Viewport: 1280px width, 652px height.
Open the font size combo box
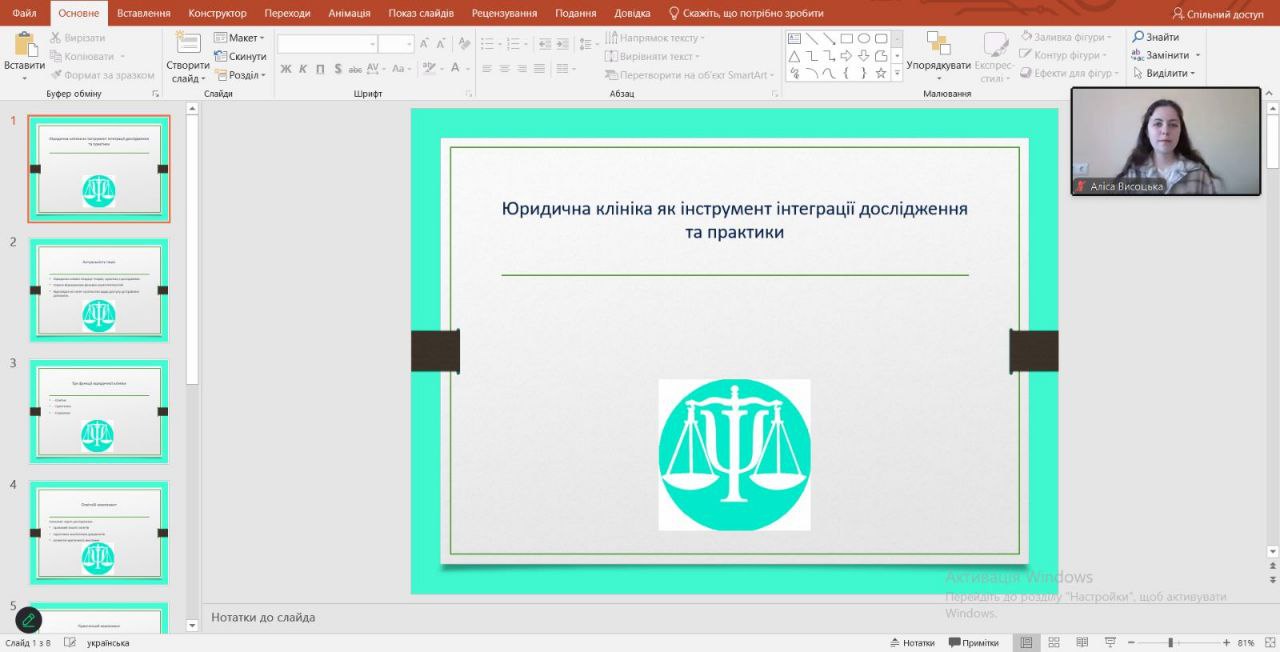[396, 44]
